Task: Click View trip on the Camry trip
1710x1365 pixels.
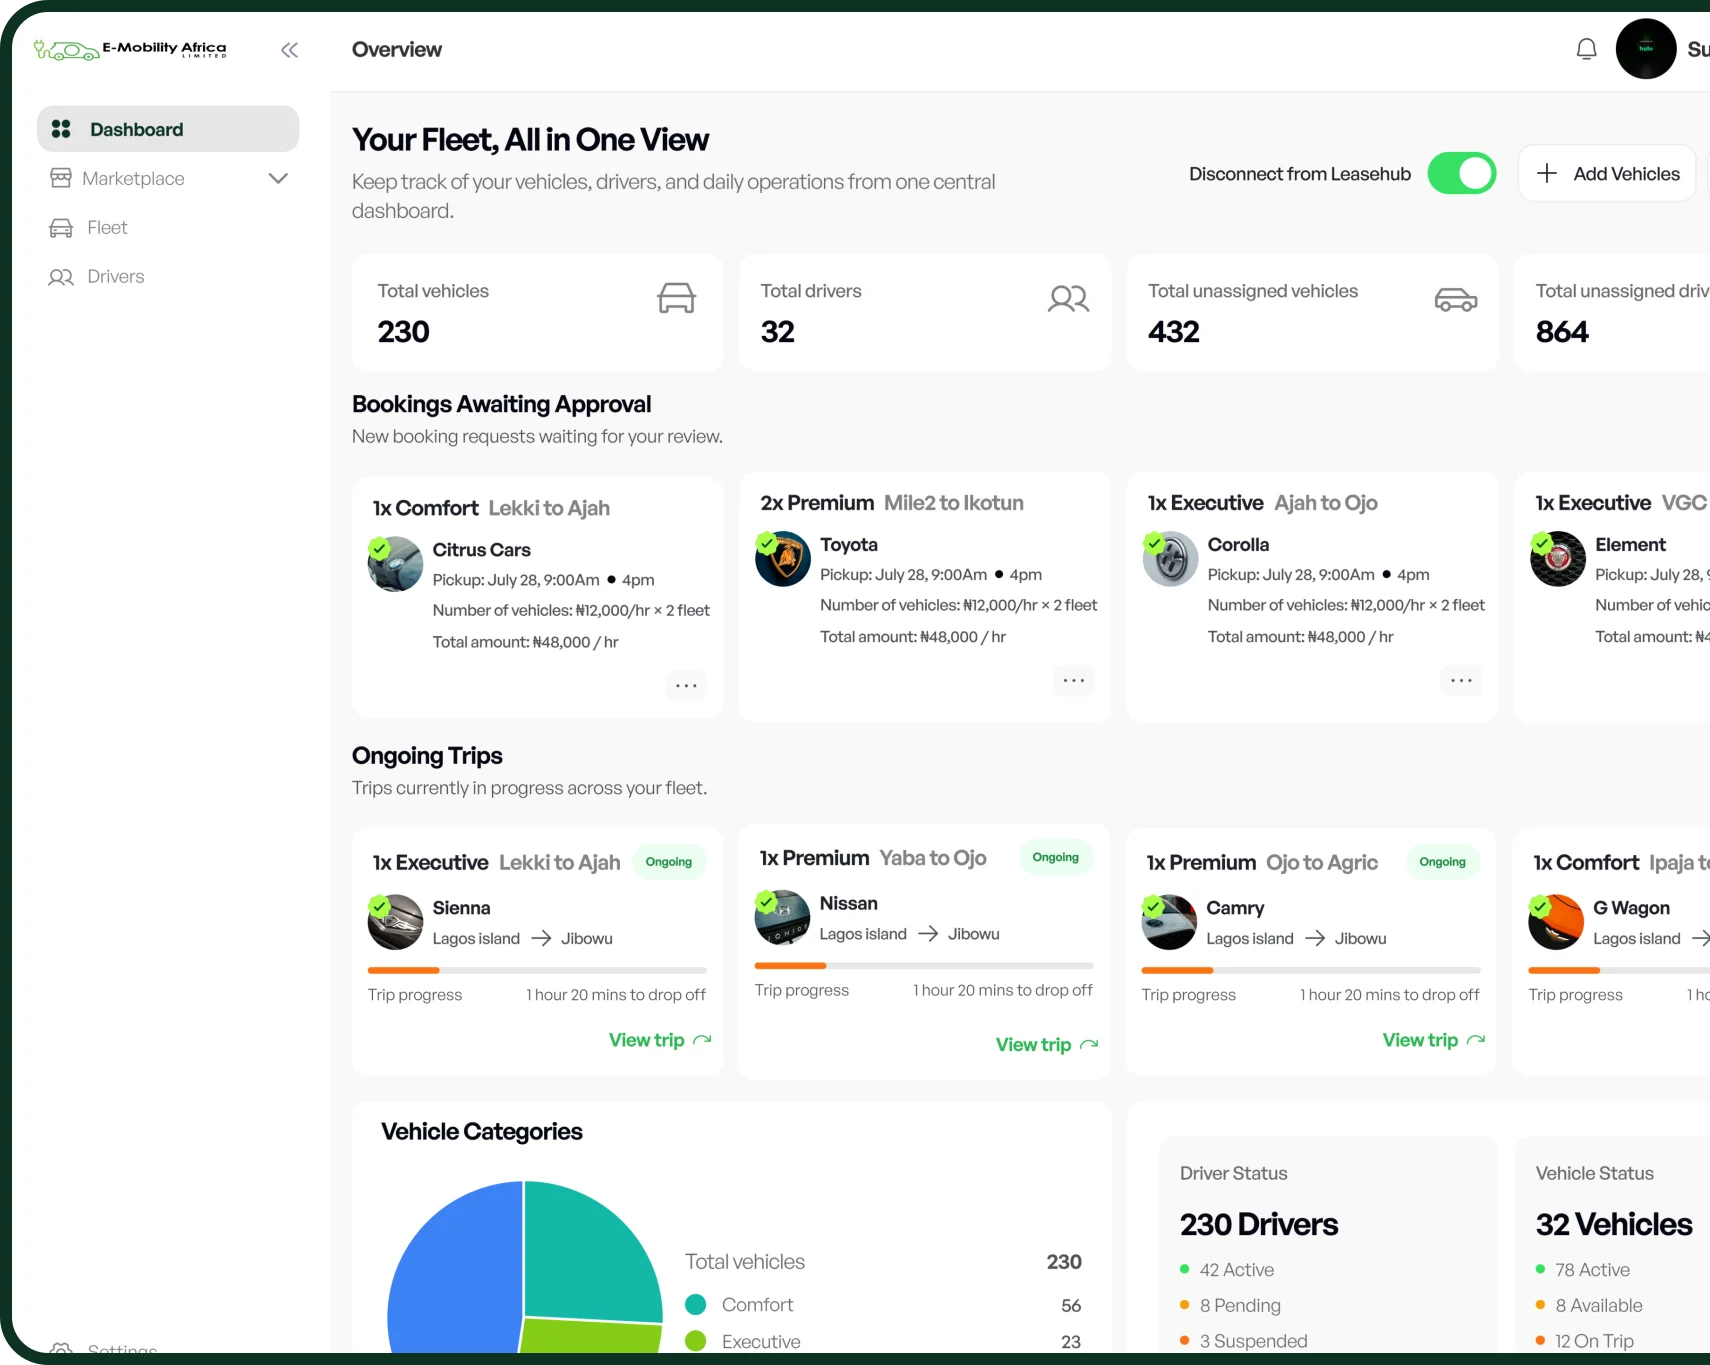Action: click(x=1434, y=1040)
